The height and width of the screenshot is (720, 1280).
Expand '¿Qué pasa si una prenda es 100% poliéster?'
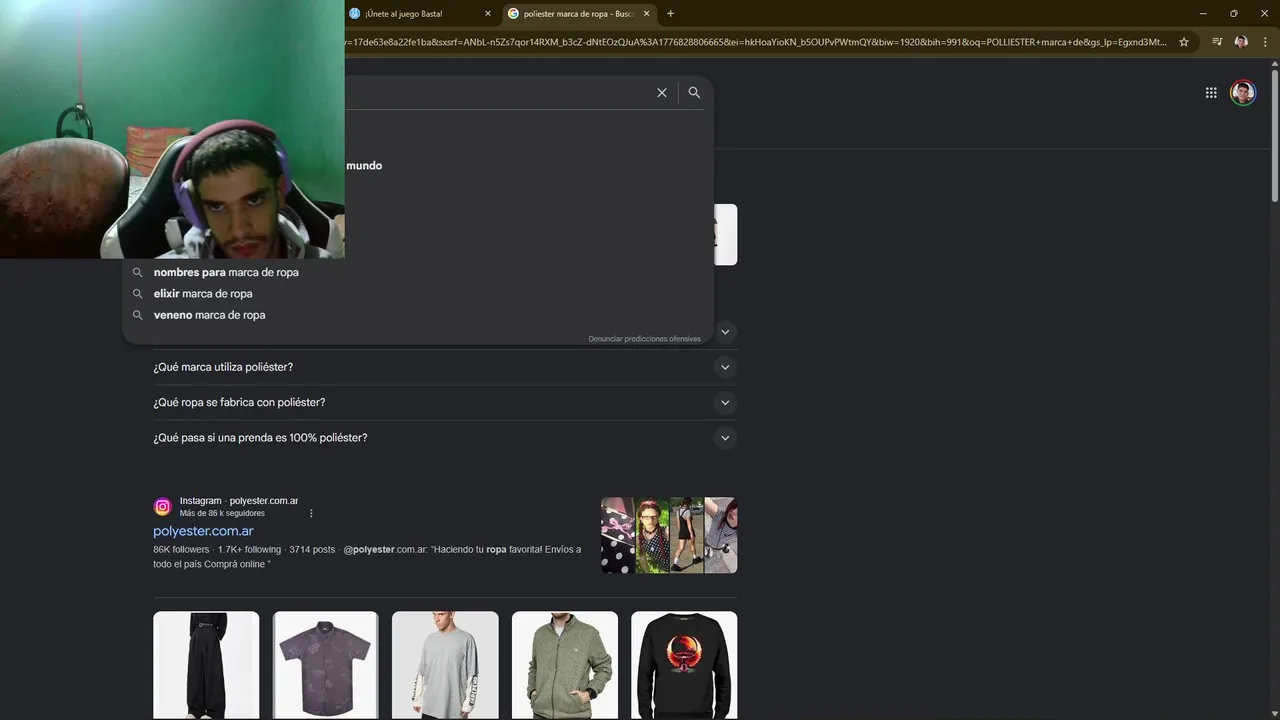[445, 438]
